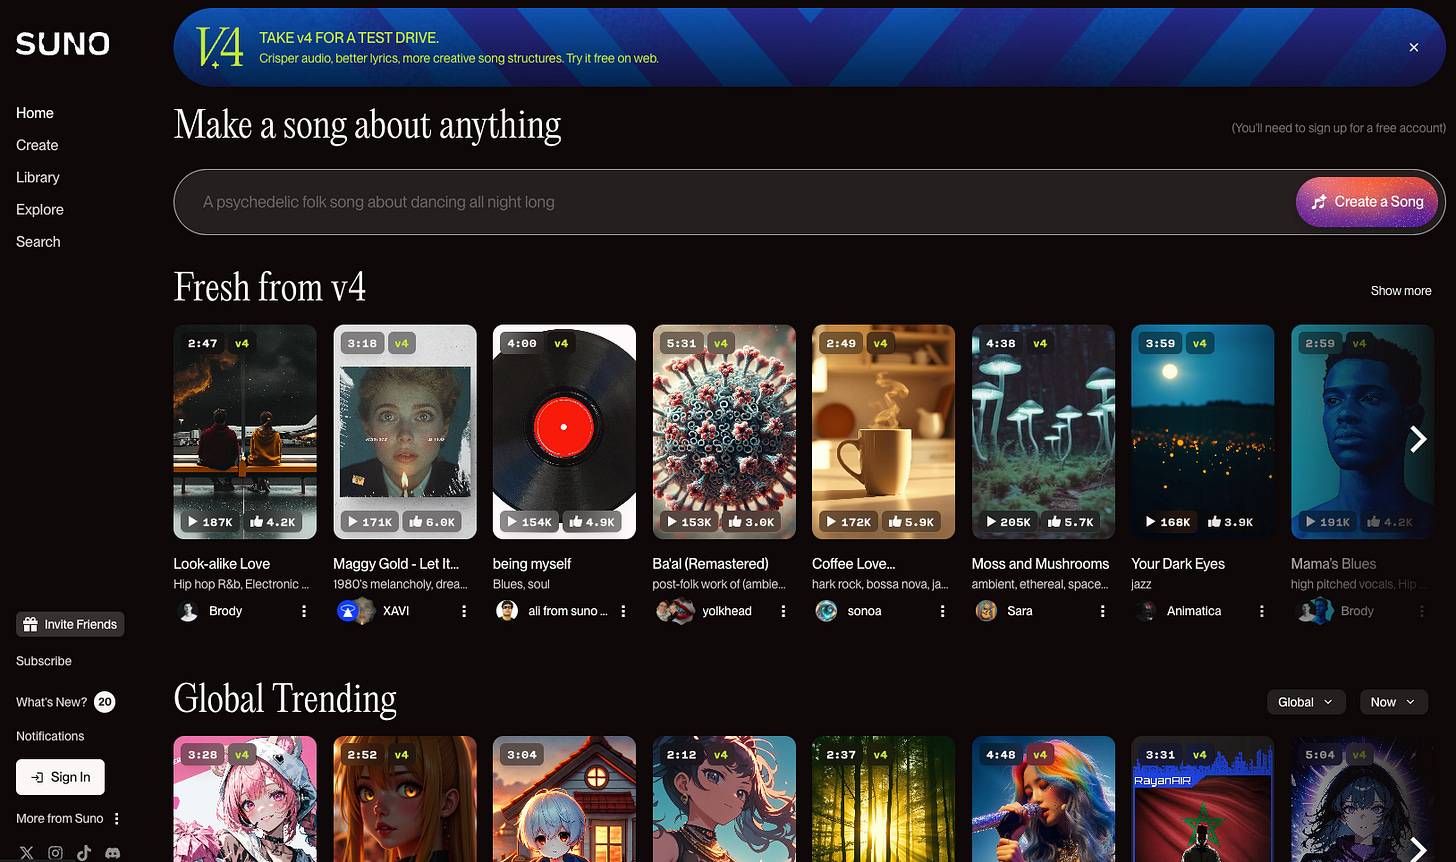Open the Global region dropdown
The image size is (1456, 862).
pos(1306,701)
